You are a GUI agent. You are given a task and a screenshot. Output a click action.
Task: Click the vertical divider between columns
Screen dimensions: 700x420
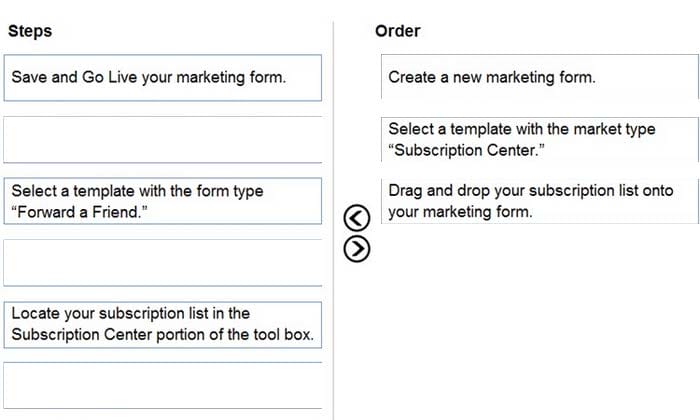pyautogui.click(x=333, y=219)
